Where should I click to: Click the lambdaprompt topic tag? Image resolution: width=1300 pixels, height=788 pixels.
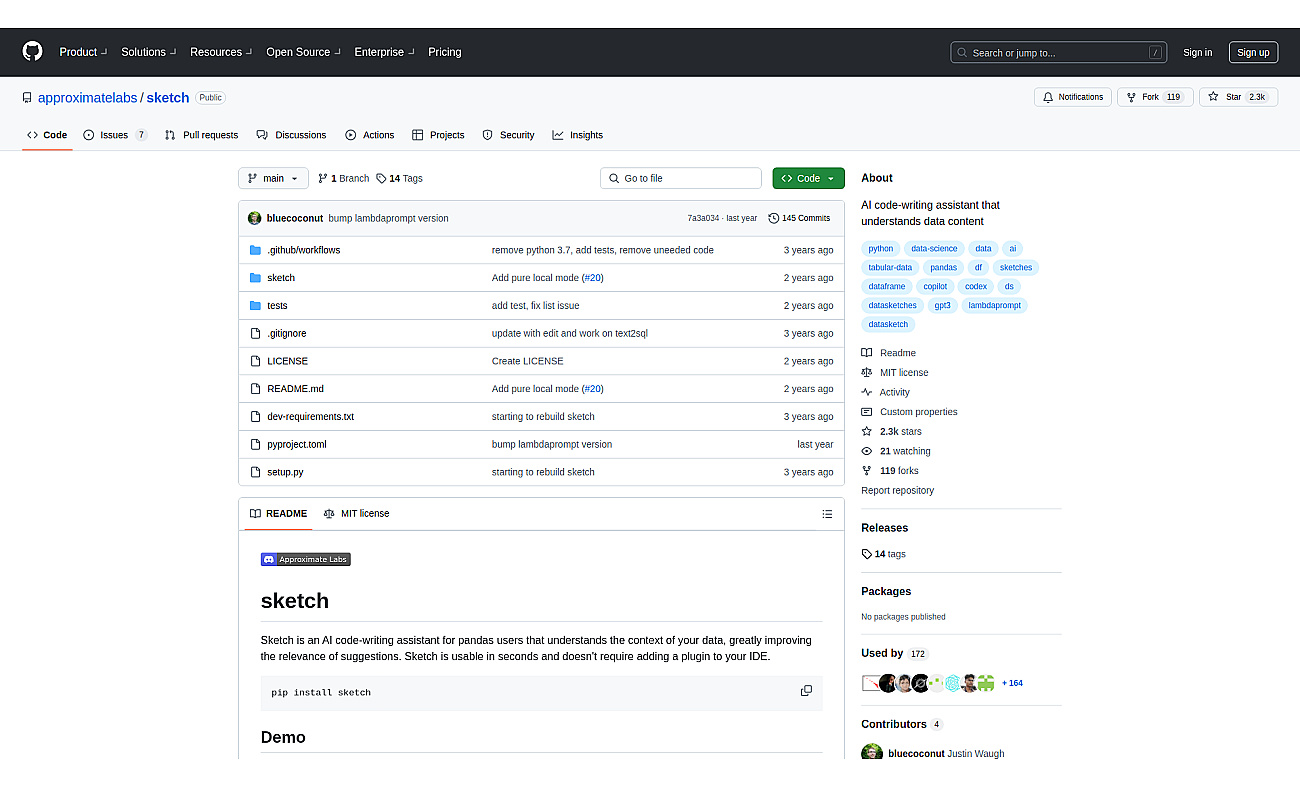(x=995, y=305)
